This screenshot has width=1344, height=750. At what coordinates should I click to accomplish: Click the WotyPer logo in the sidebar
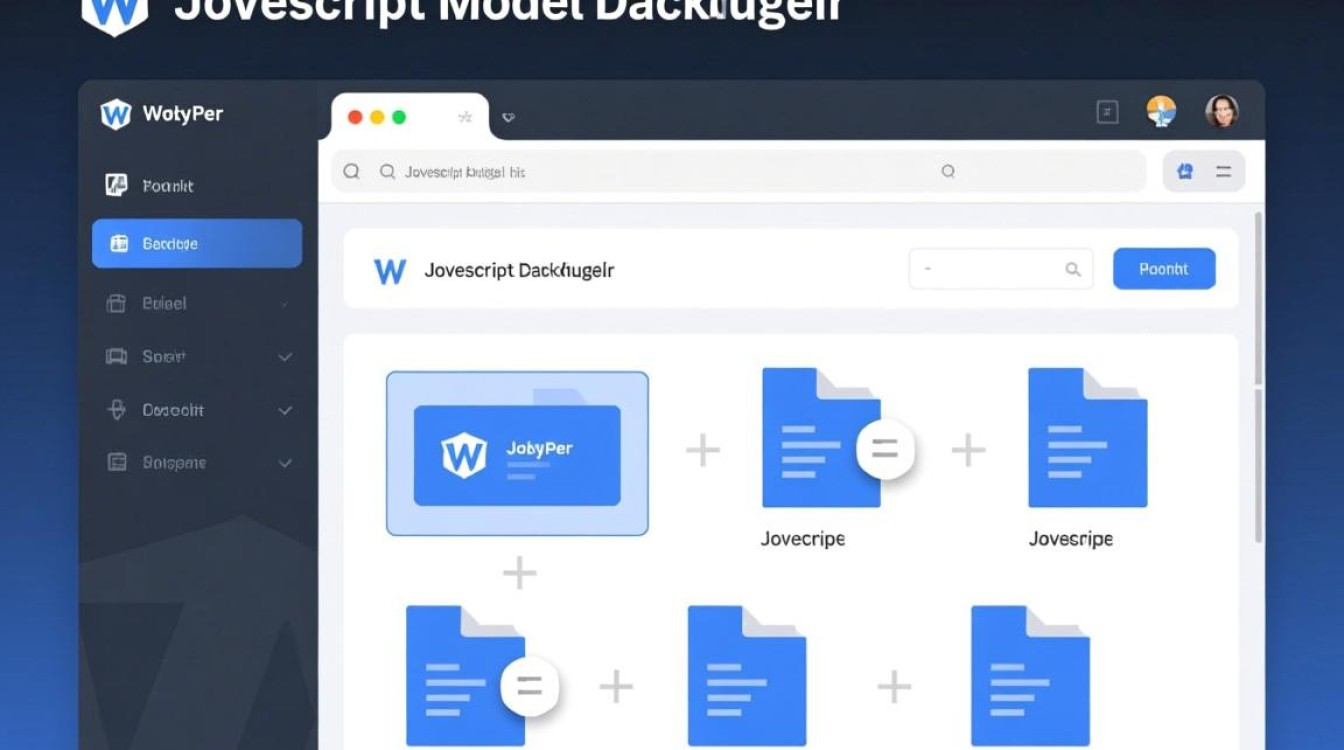pos(115,114)
